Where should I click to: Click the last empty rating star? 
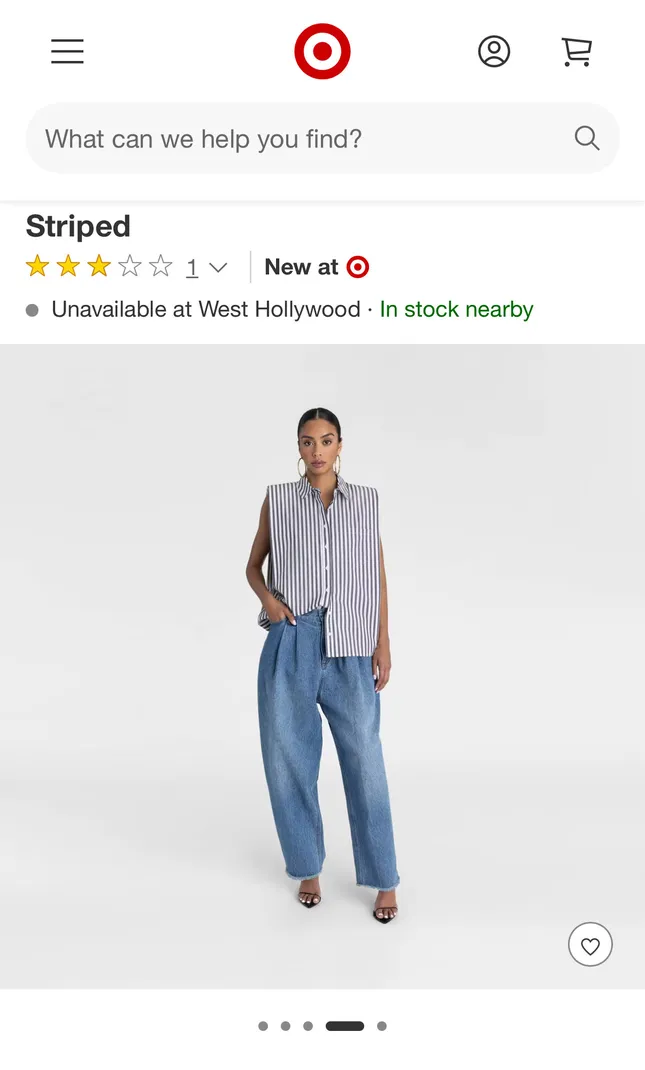point(160,266)
